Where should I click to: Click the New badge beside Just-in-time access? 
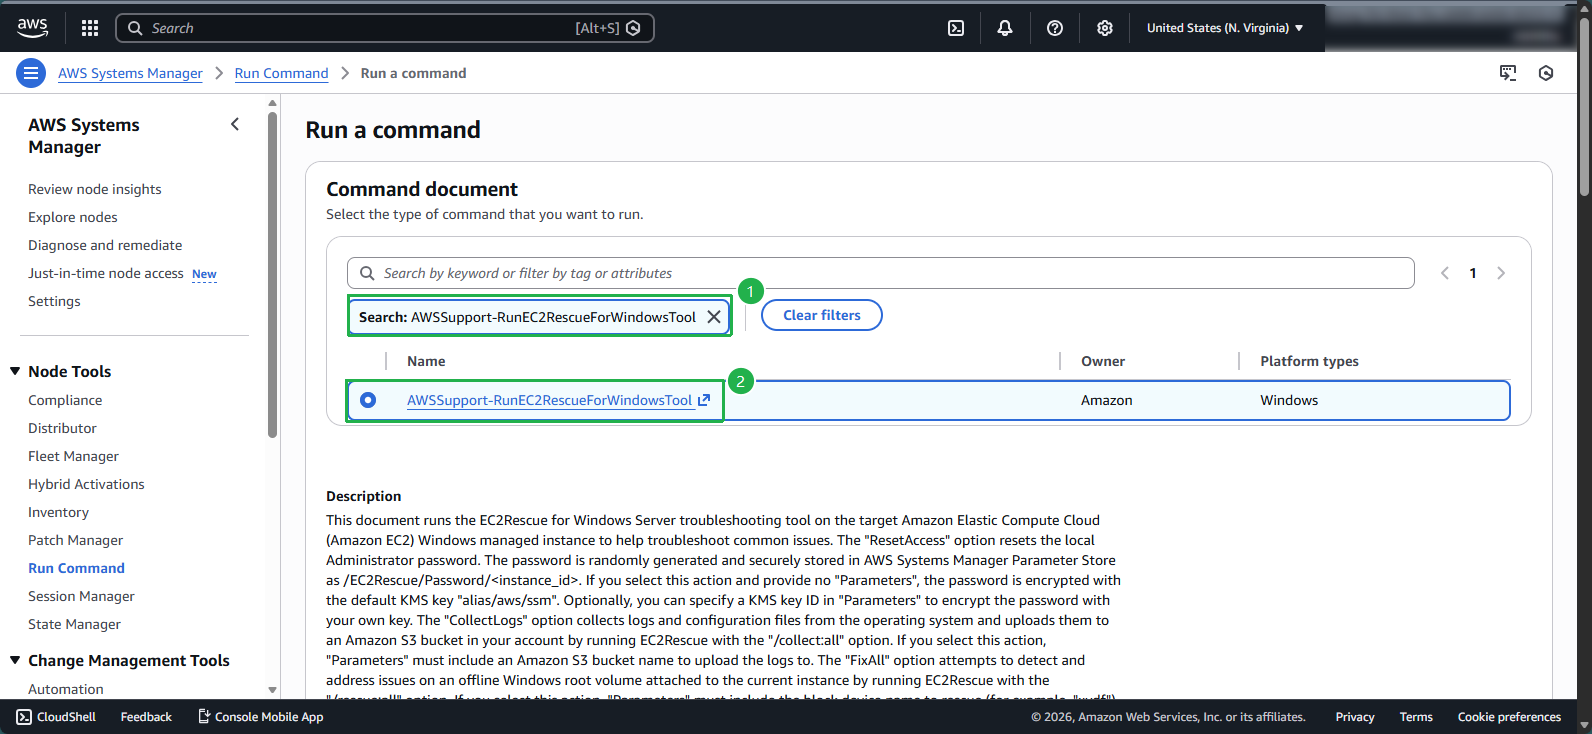tap(204, 274)
